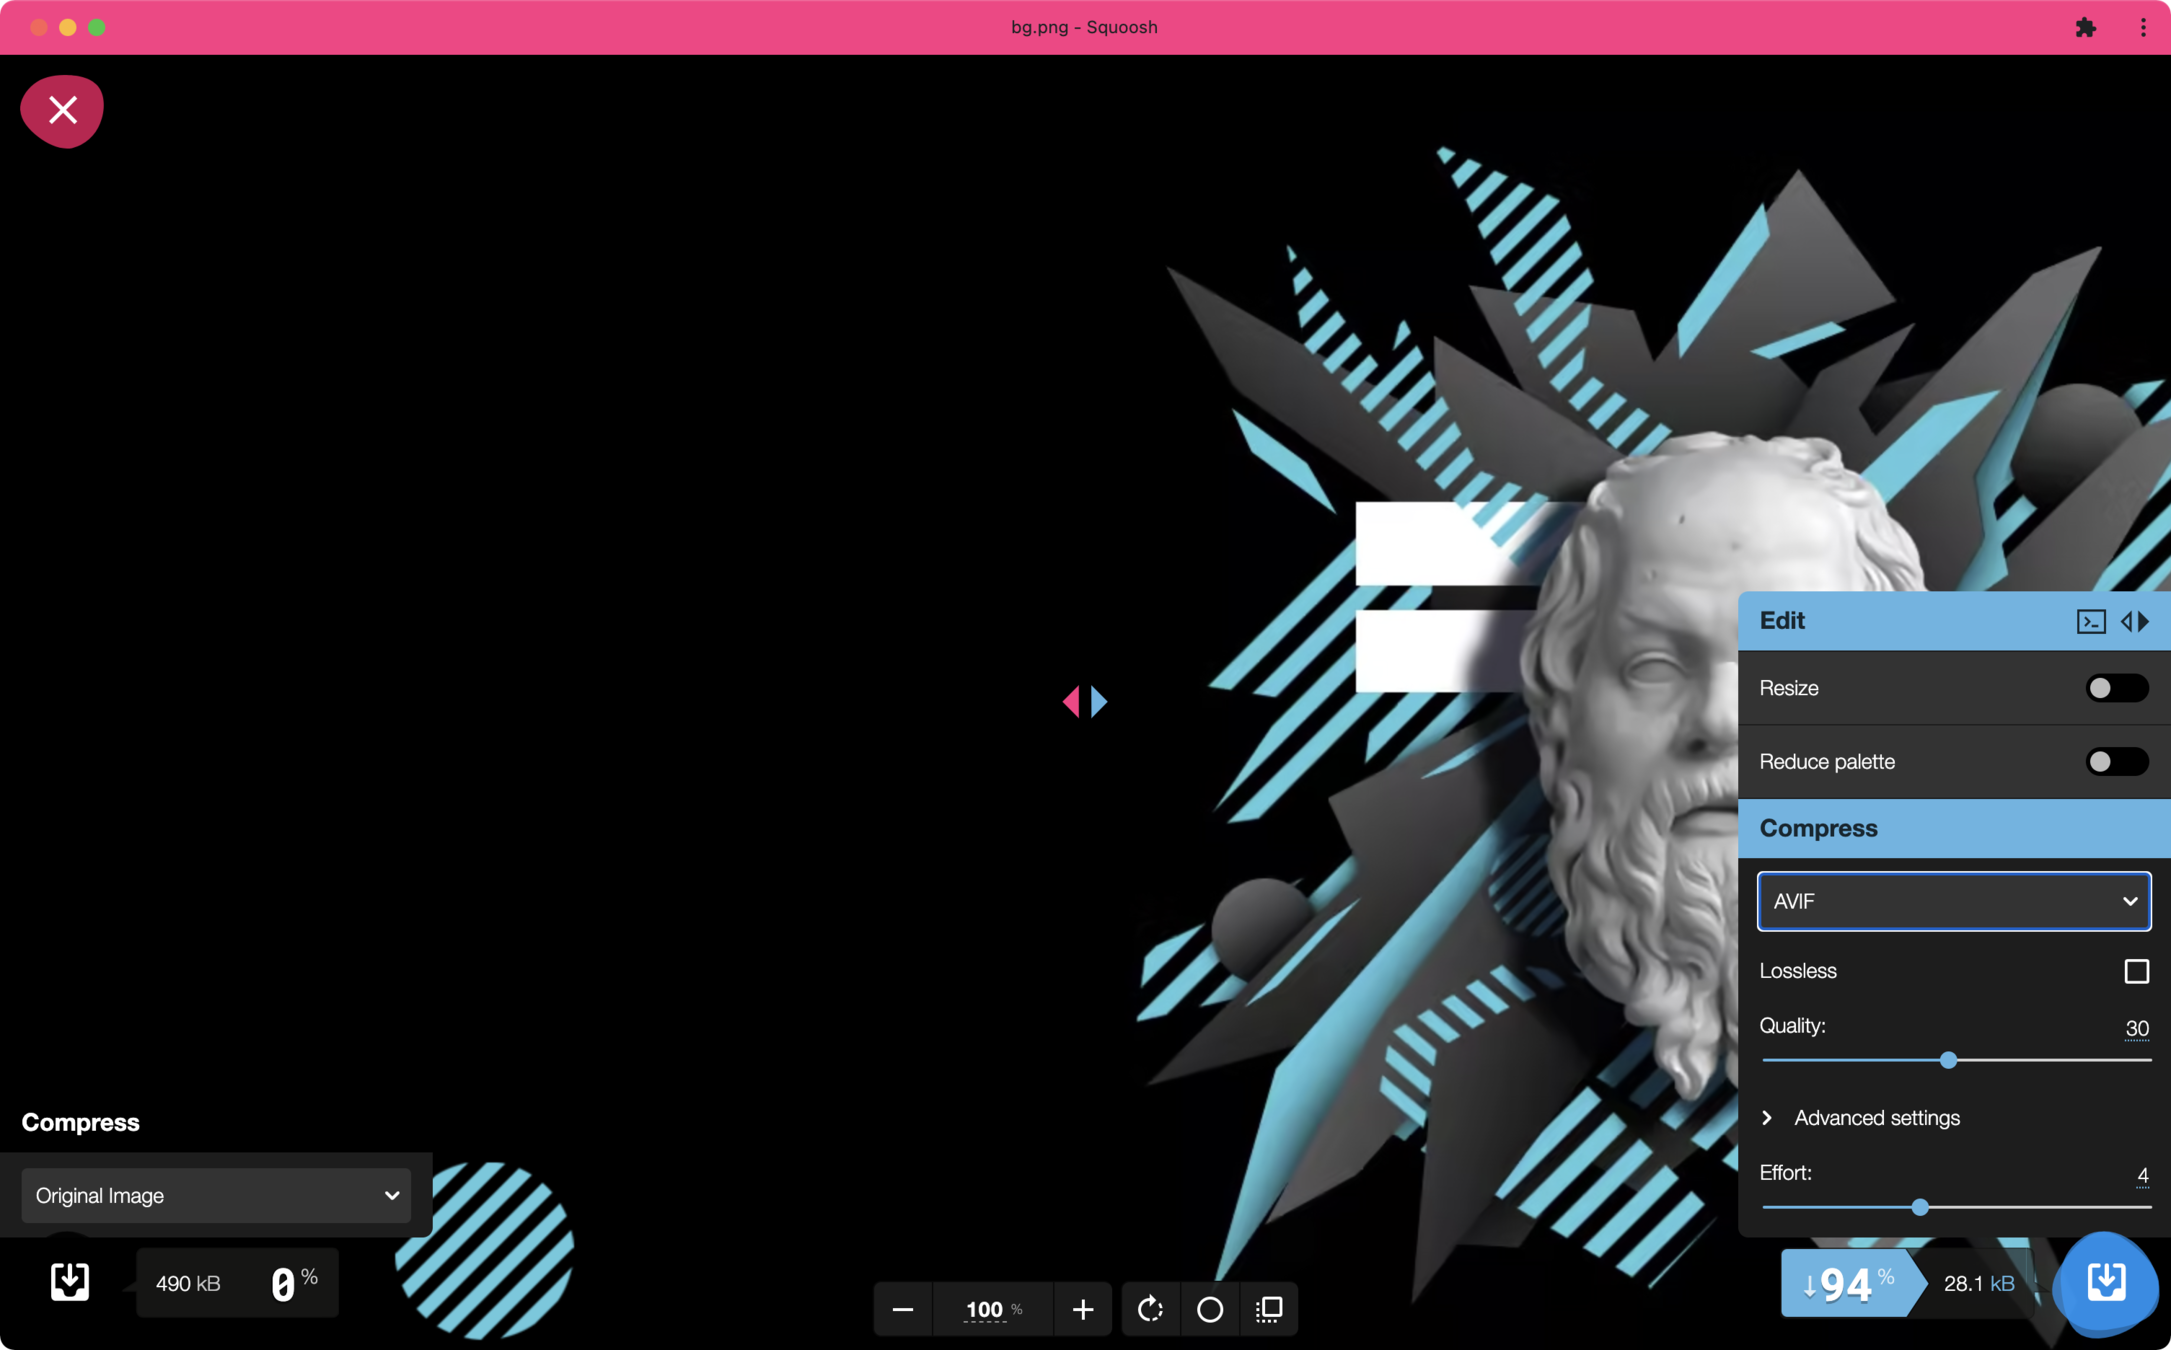Check the Lossless checkbox
Viewport: 2171px width, 1350px height.
[x=2136, y=971]
